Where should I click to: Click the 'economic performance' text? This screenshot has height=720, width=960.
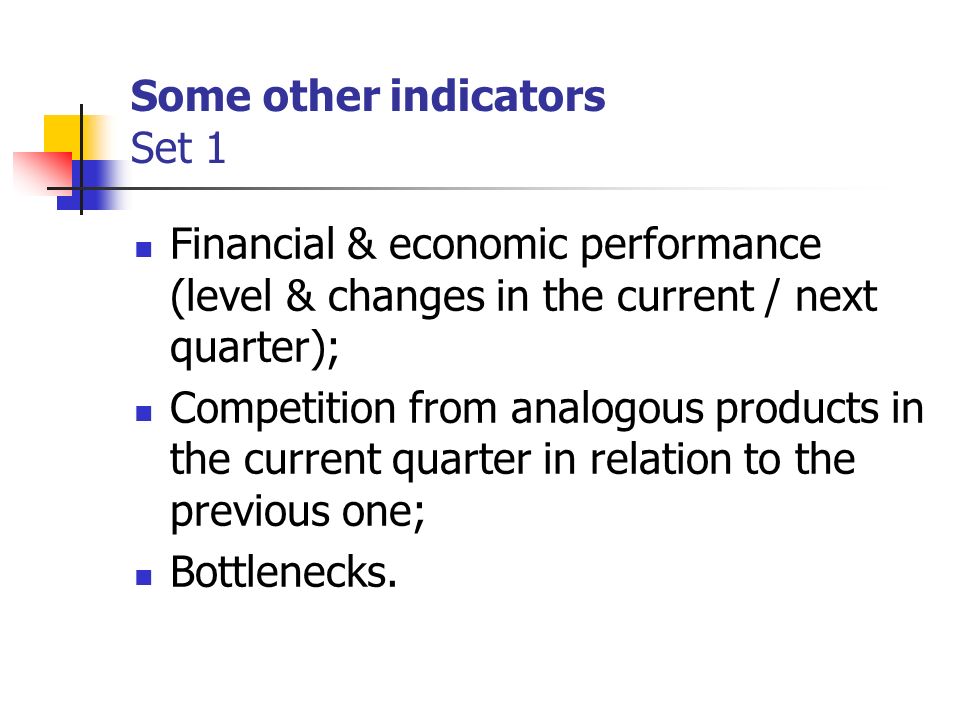[605, 245]
